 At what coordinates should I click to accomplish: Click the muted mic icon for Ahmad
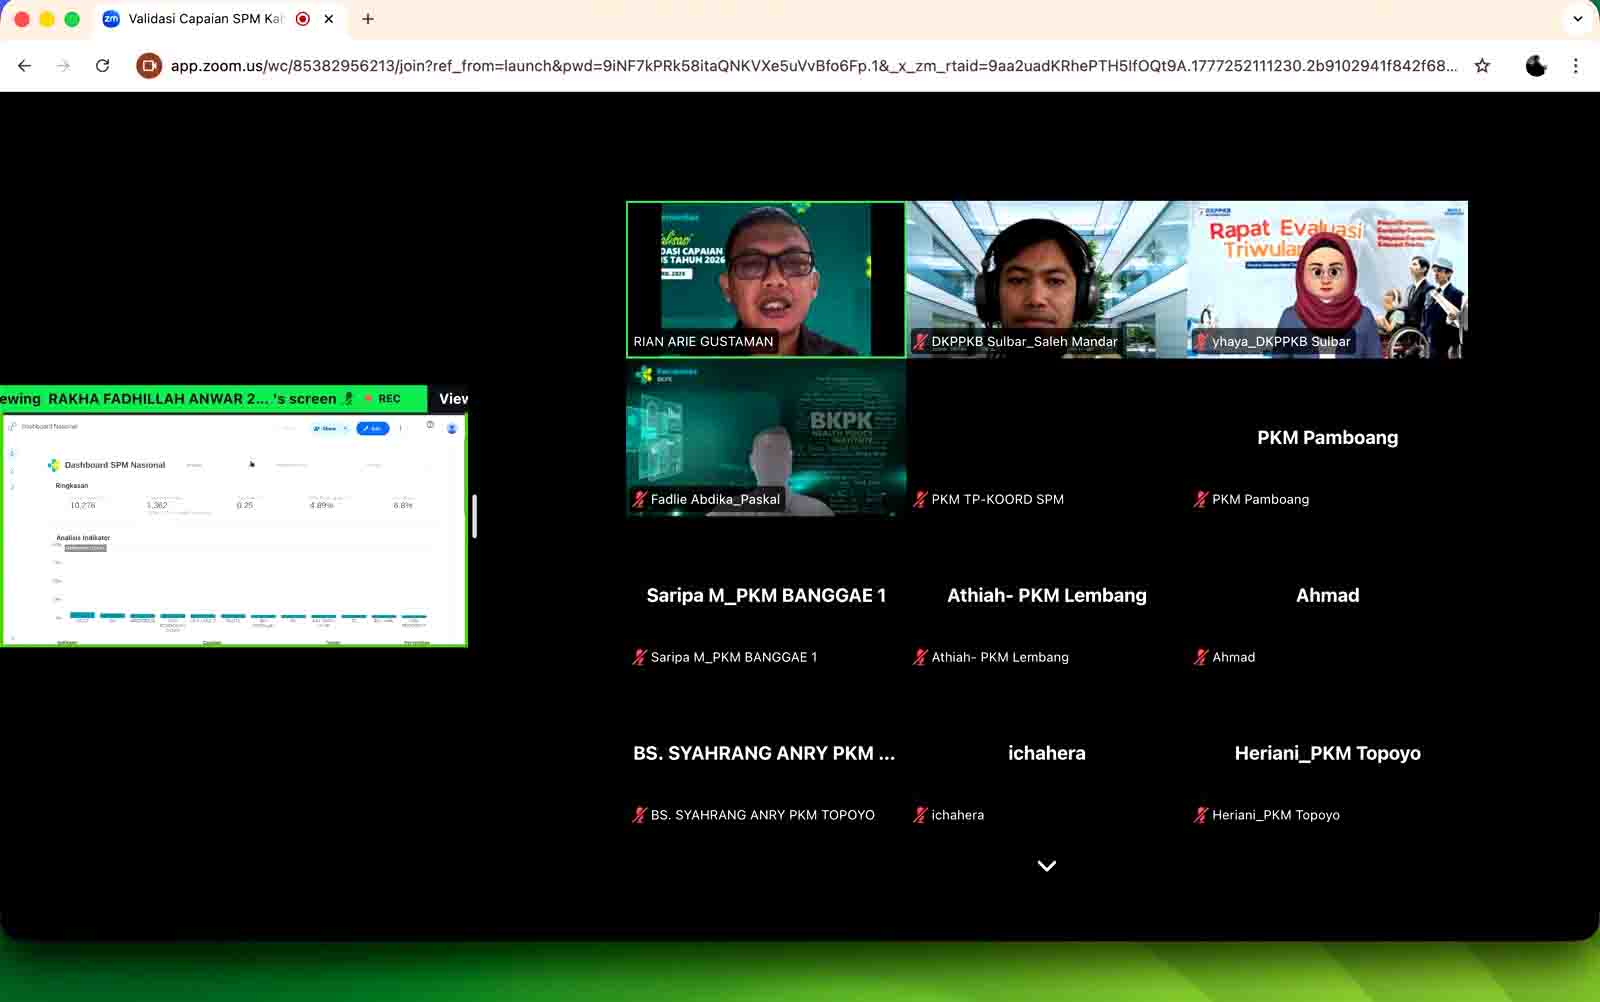point(1200,657)
